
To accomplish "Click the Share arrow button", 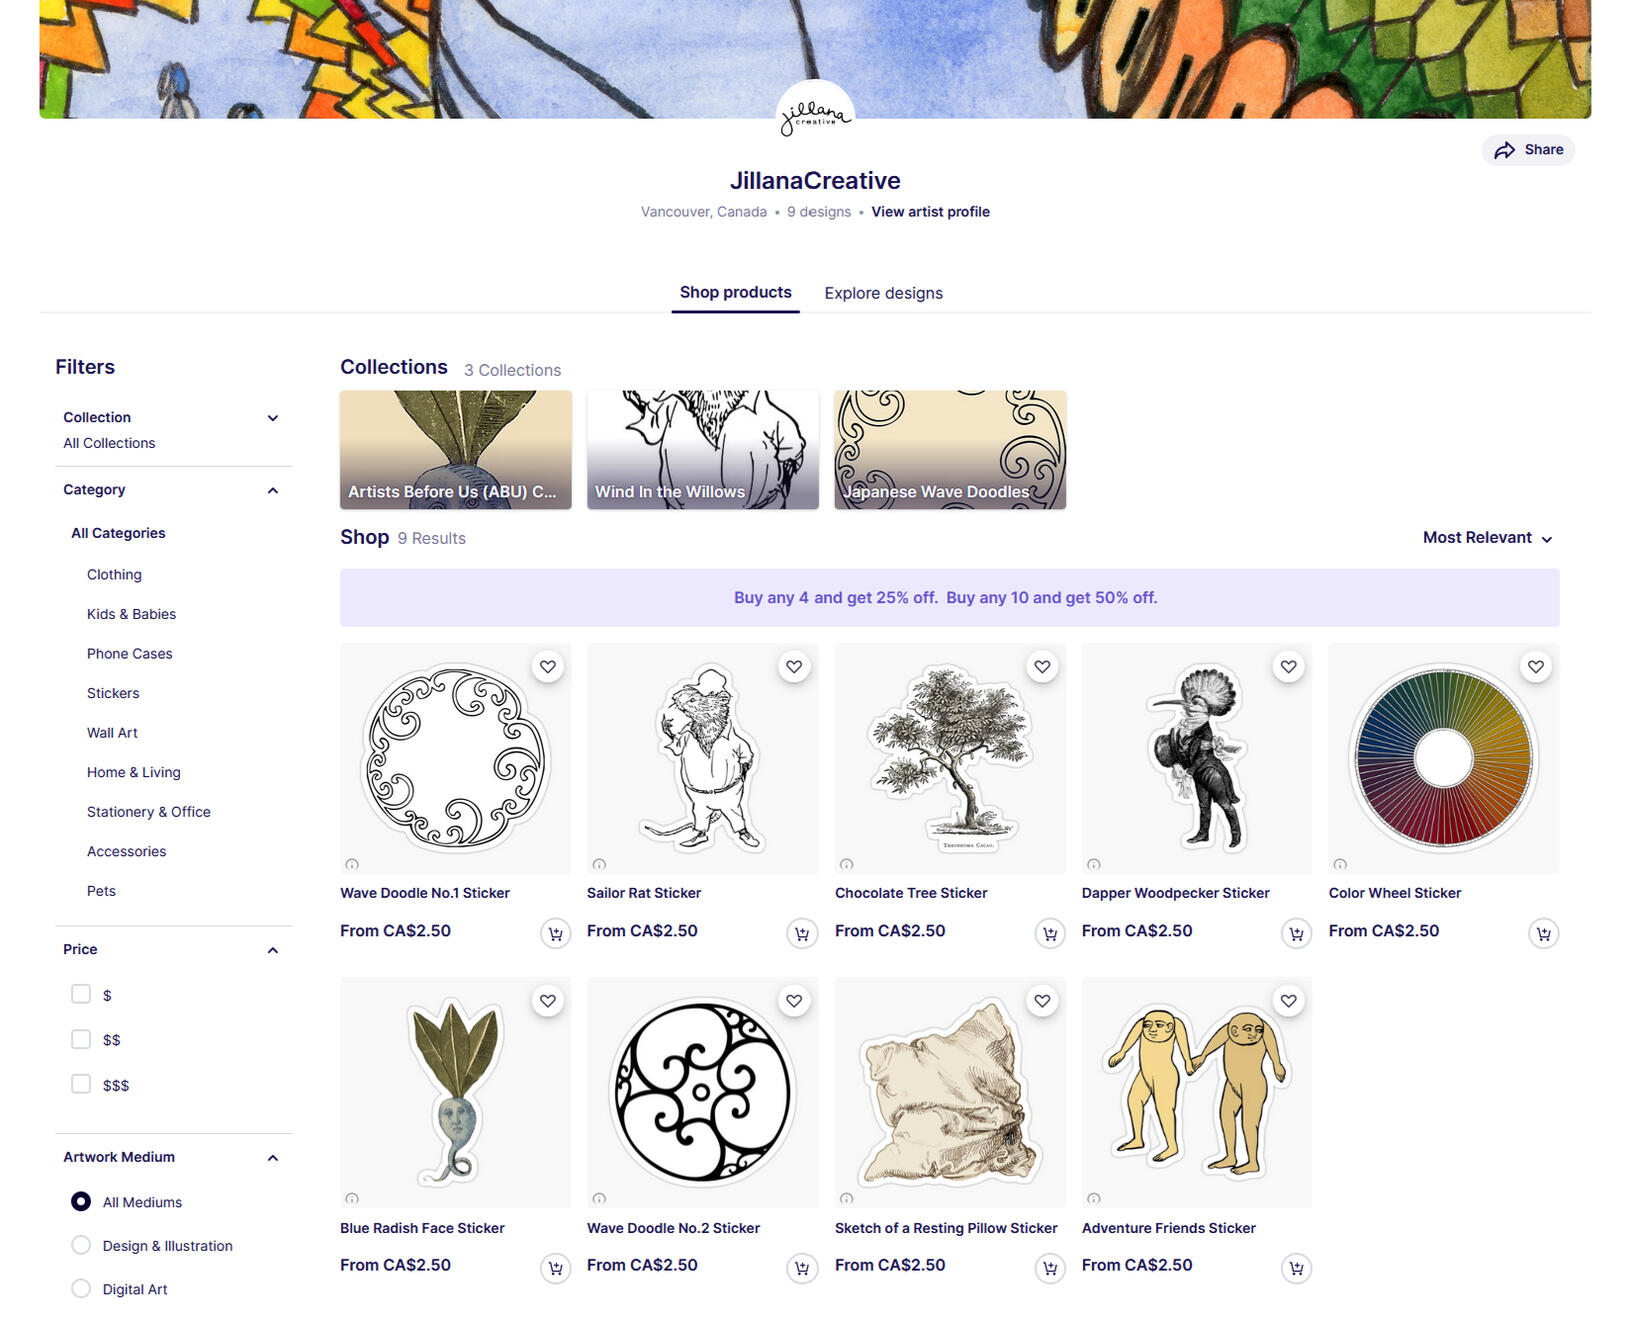I will (x=1528, y=150).
